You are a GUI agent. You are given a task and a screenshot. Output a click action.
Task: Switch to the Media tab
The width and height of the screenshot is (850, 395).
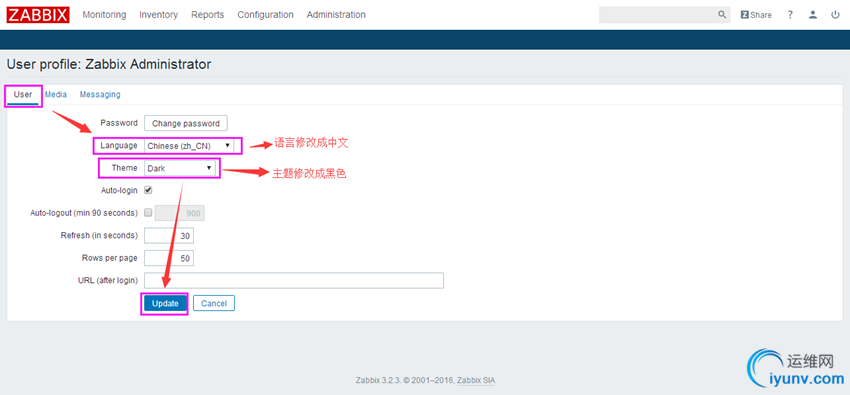pyautogui.click(x=56, y=94)
